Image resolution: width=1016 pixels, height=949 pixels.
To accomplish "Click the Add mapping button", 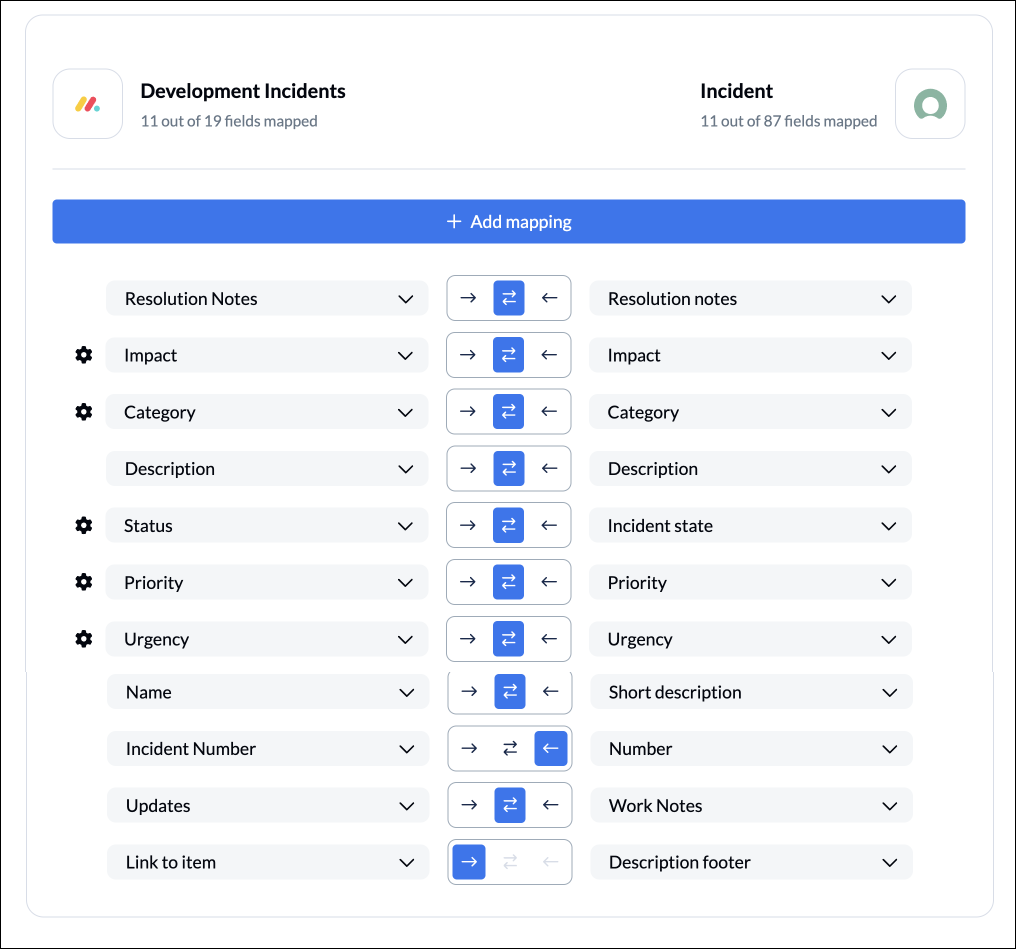I will tap(509, 222).
